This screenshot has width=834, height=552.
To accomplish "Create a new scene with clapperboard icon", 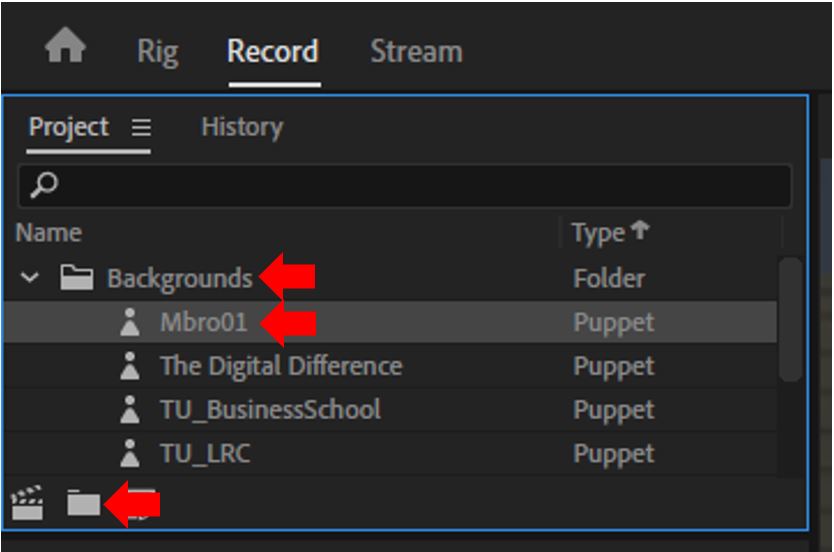I will [x=27, y=502].
